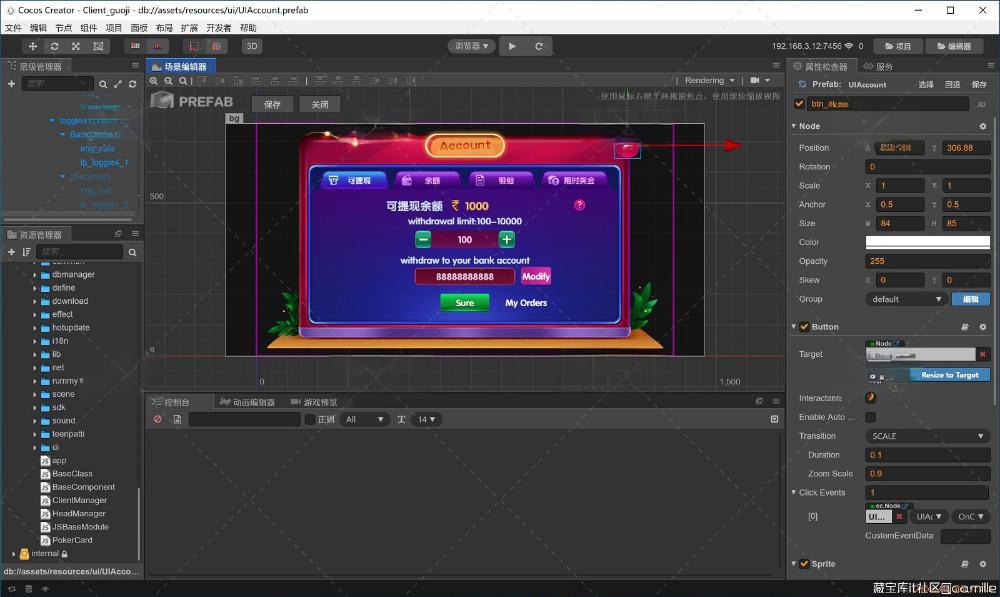
Task: Toggle the Enable Auto Gray checkbox
Action: tap(870, 417)
